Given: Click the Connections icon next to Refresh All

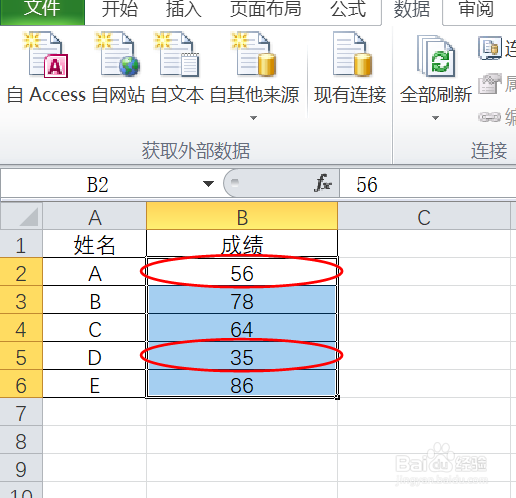Looking at the screenshot, I should pos(490,48).
